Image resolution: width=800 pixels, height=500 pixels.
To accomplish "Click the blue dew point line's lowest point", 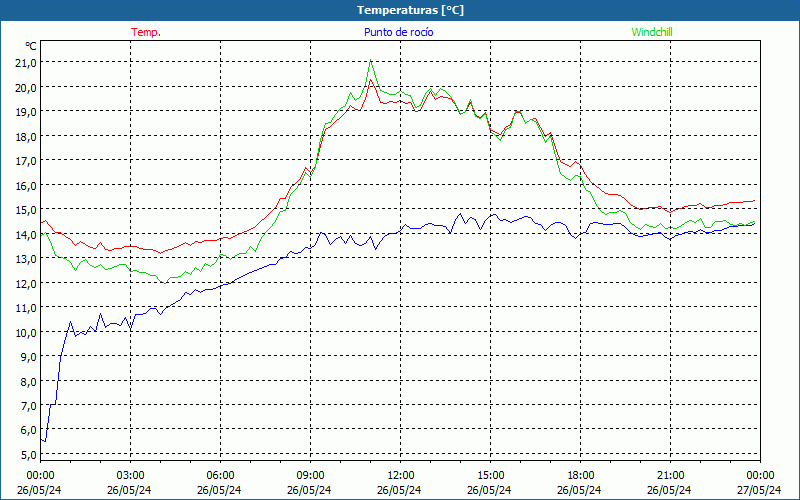I will coord(45,441).
